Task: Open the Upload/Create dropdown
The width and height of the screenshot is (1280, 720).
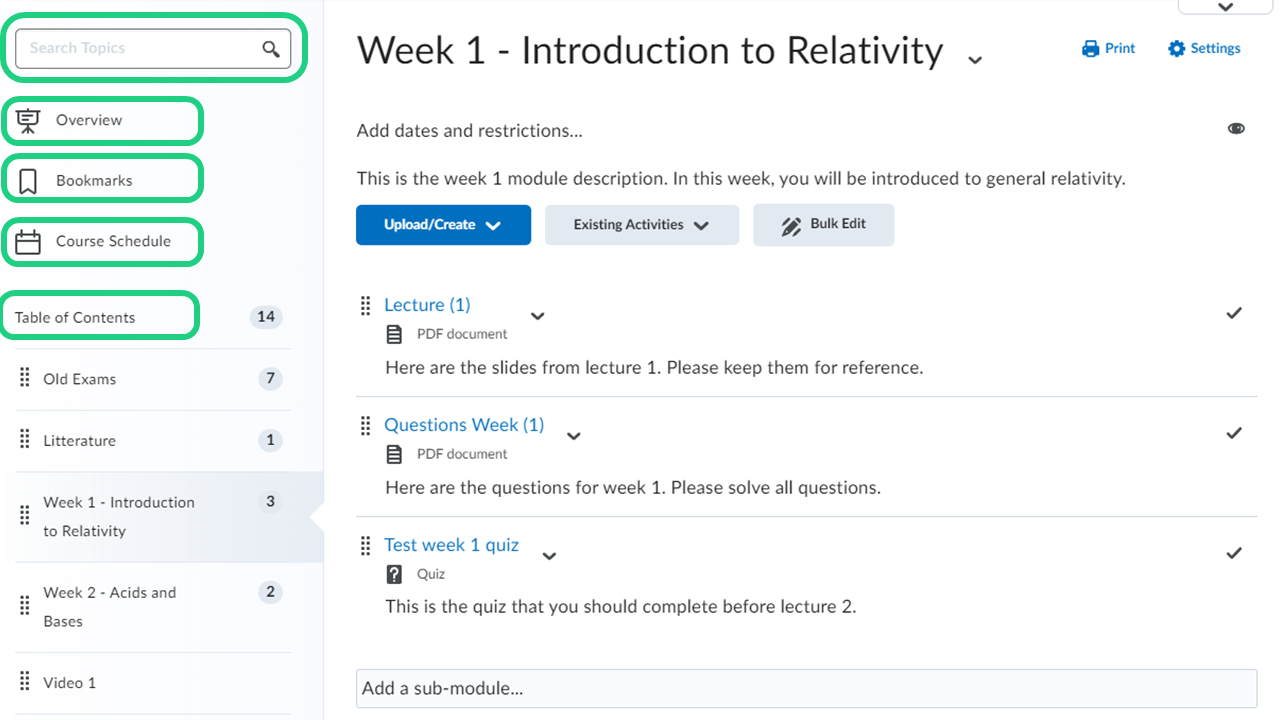Action: [x=443, y=225]
